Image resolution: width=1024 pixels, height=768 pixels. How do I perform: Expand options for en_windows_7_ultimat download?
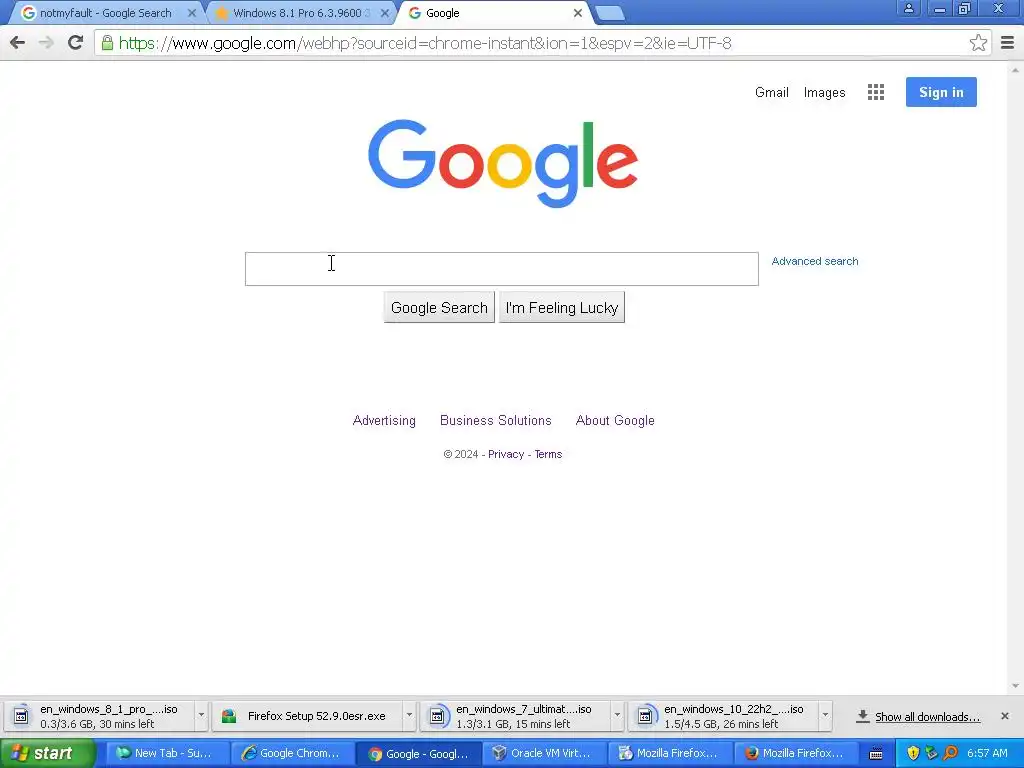[x=617, y=716]
